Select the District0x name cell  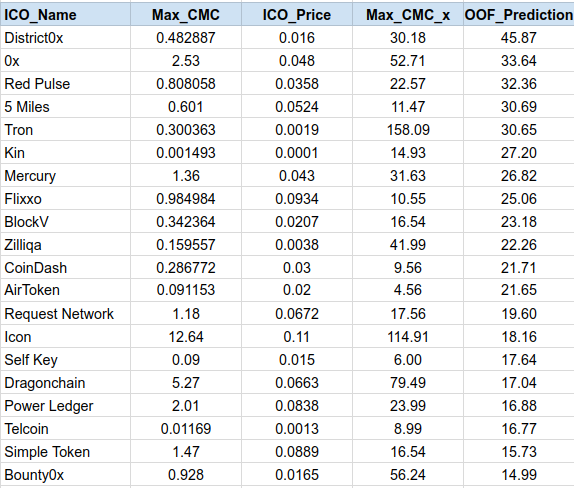[65, 37]
